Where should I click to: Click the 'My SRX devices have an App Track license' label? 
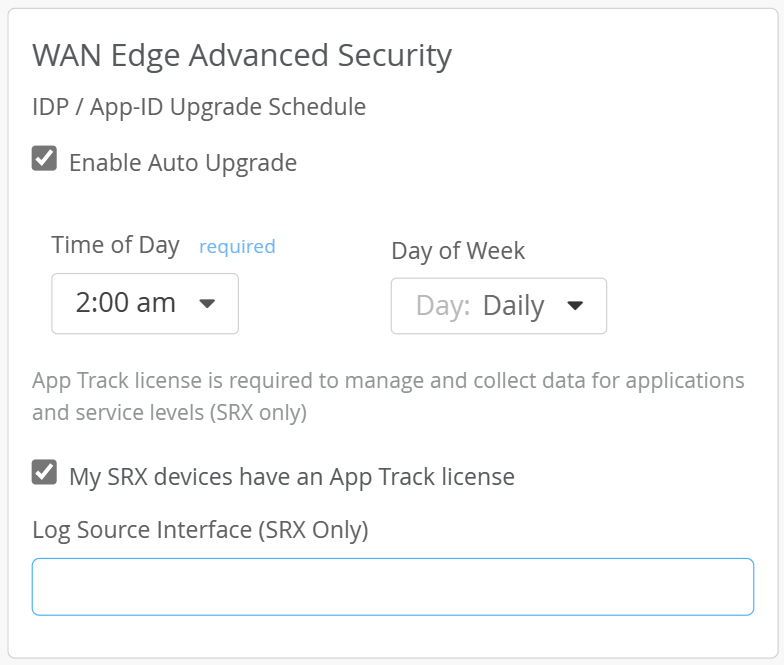[x=291, y=476]
